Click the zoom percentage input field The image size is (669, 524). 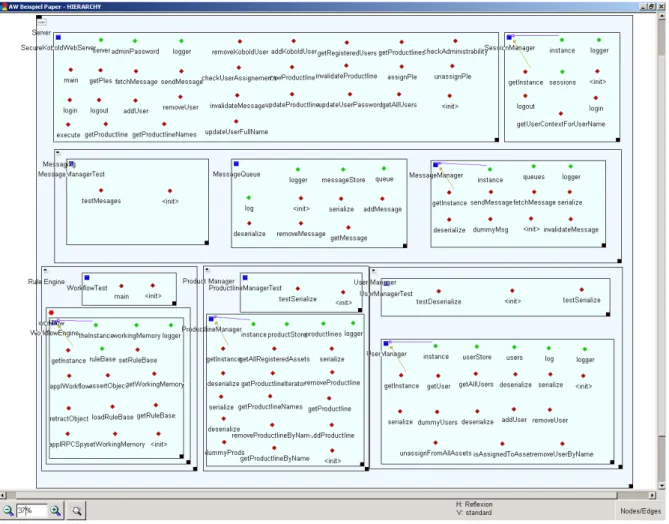pos(32,510)
